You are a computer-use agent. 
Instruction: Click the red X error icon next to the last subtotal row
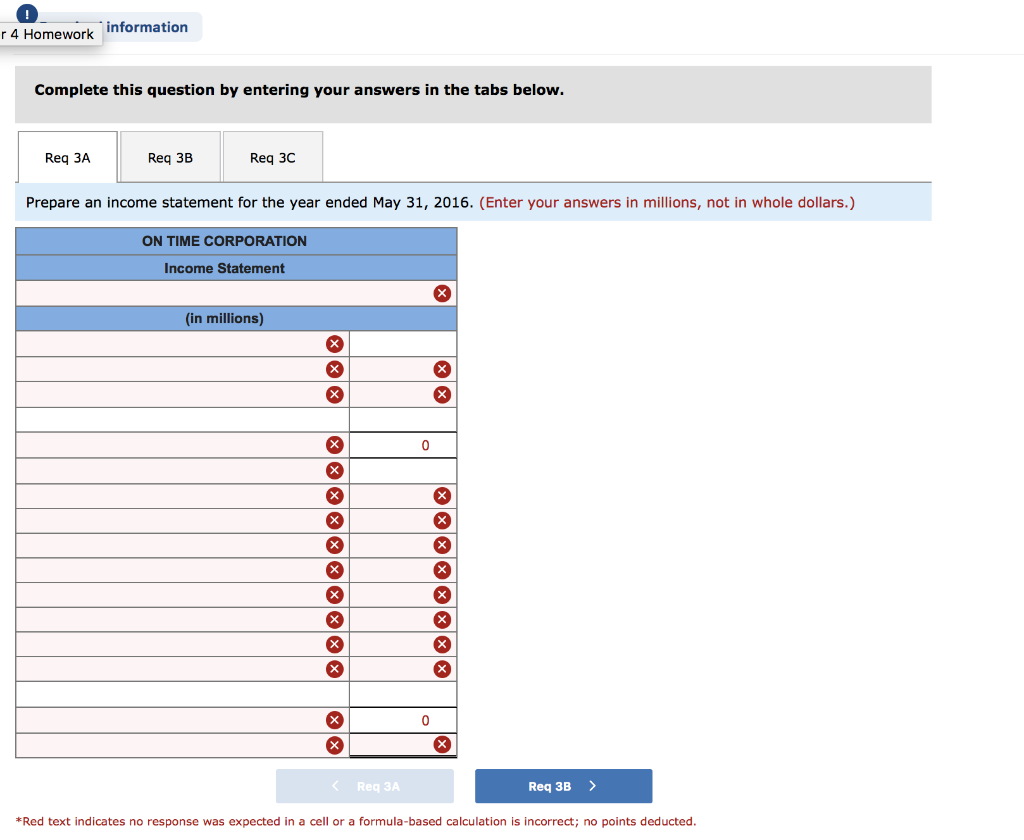coord(335,744)
